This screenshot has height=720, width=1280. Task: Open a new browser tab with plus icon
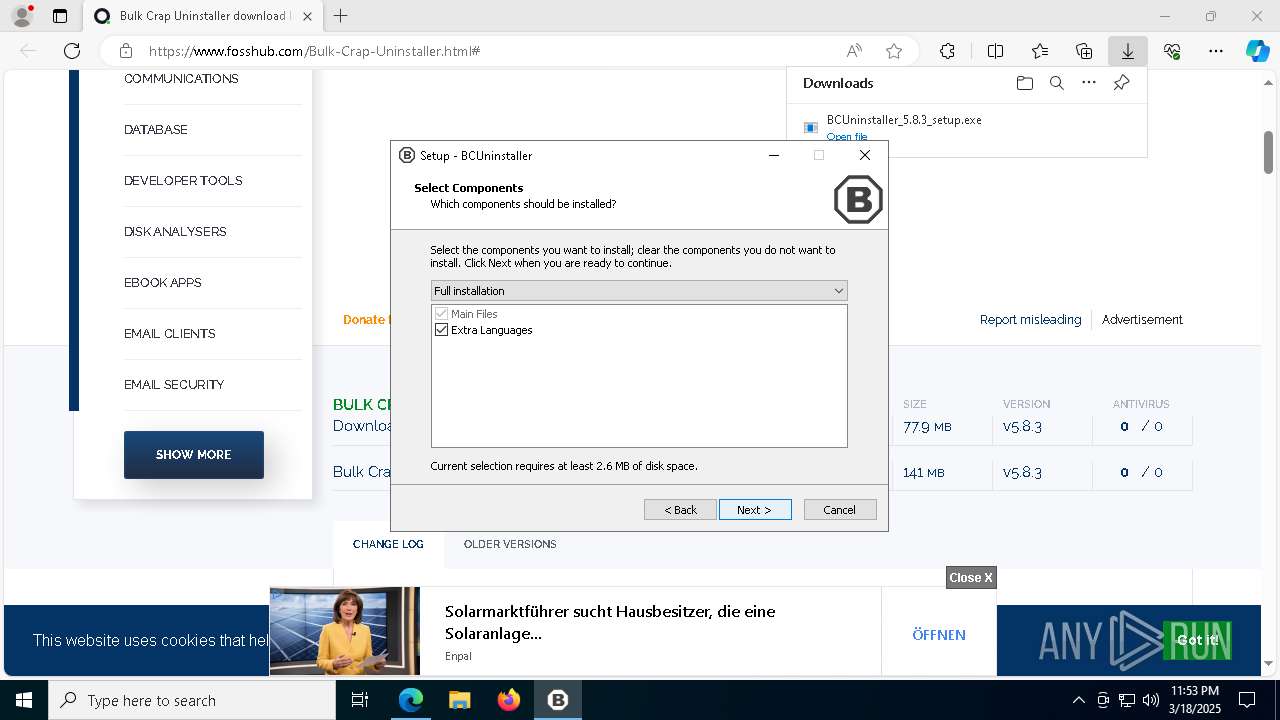tap(340, 16)
